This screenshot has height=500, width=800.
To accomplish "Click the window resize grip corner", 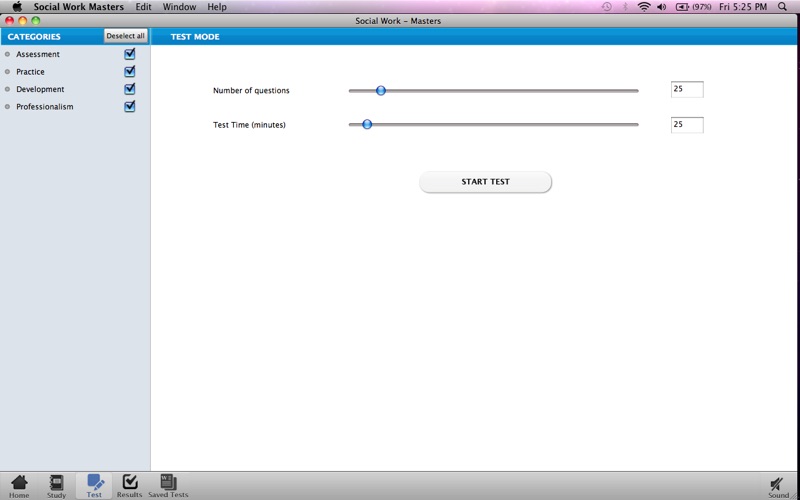I will pos(794,494).
